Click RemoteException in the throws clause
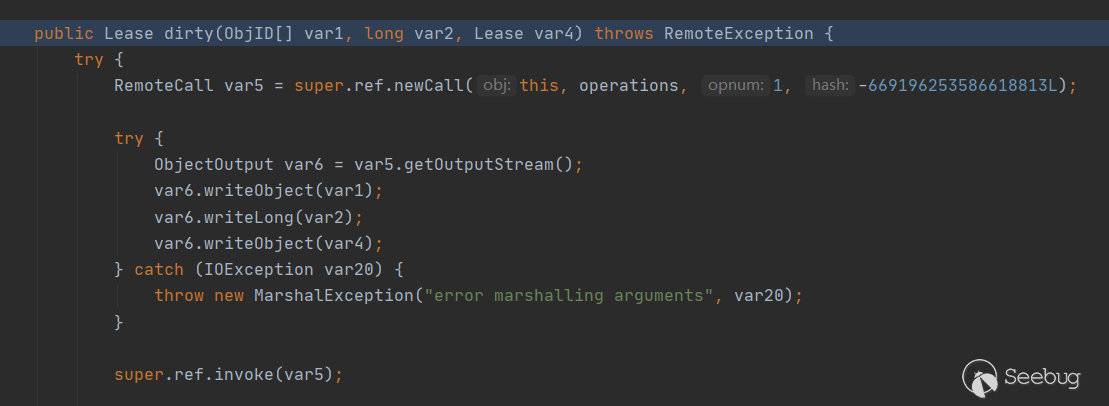 [x=738, y=34]
